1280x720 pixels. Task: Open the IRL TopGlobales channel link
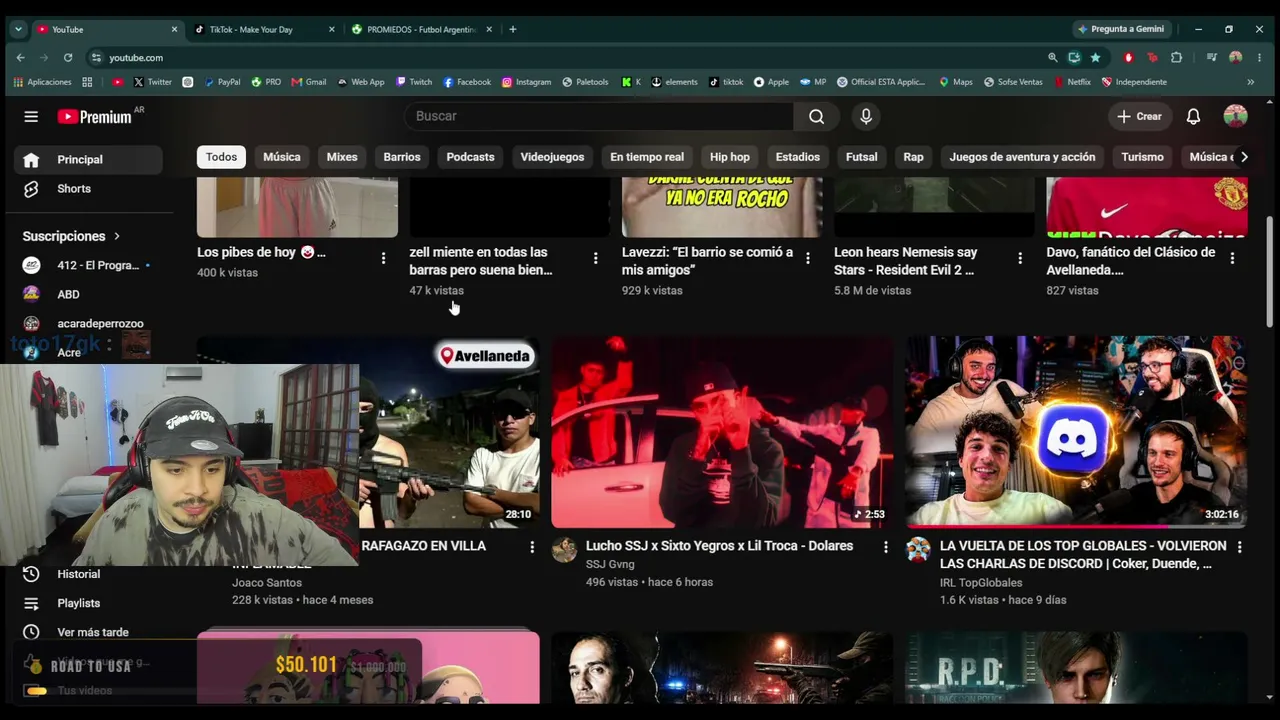click(x=981, y=583)
